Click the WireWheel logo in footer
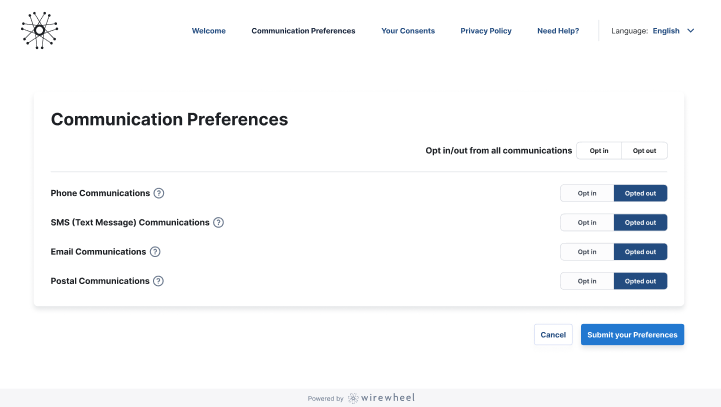The image size is (721, 407). (381, 398)
